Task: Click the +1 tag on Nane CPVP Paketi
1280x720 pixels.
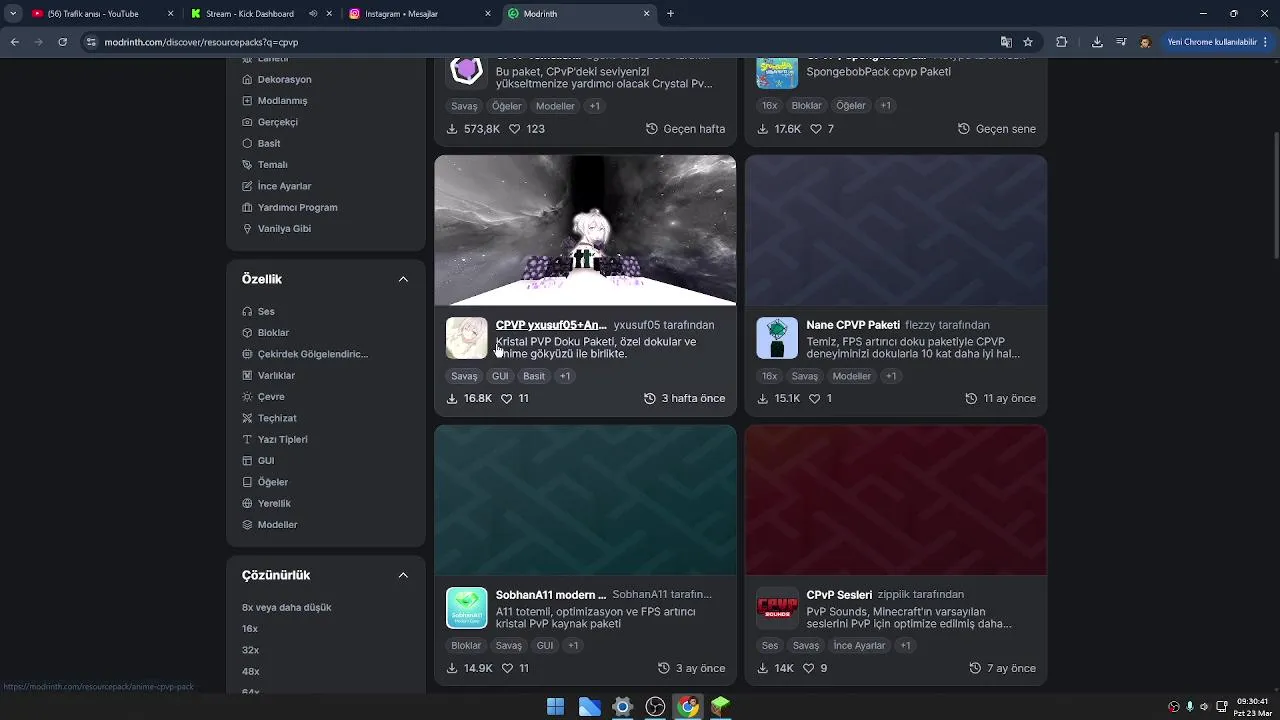Action: (x=891, y=376)
